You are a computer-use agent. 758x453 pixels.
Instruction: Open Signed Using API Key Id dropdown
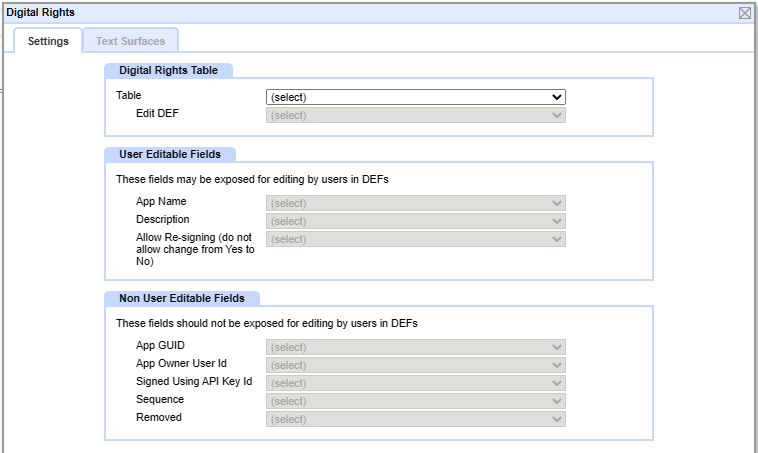coord(416,383)
